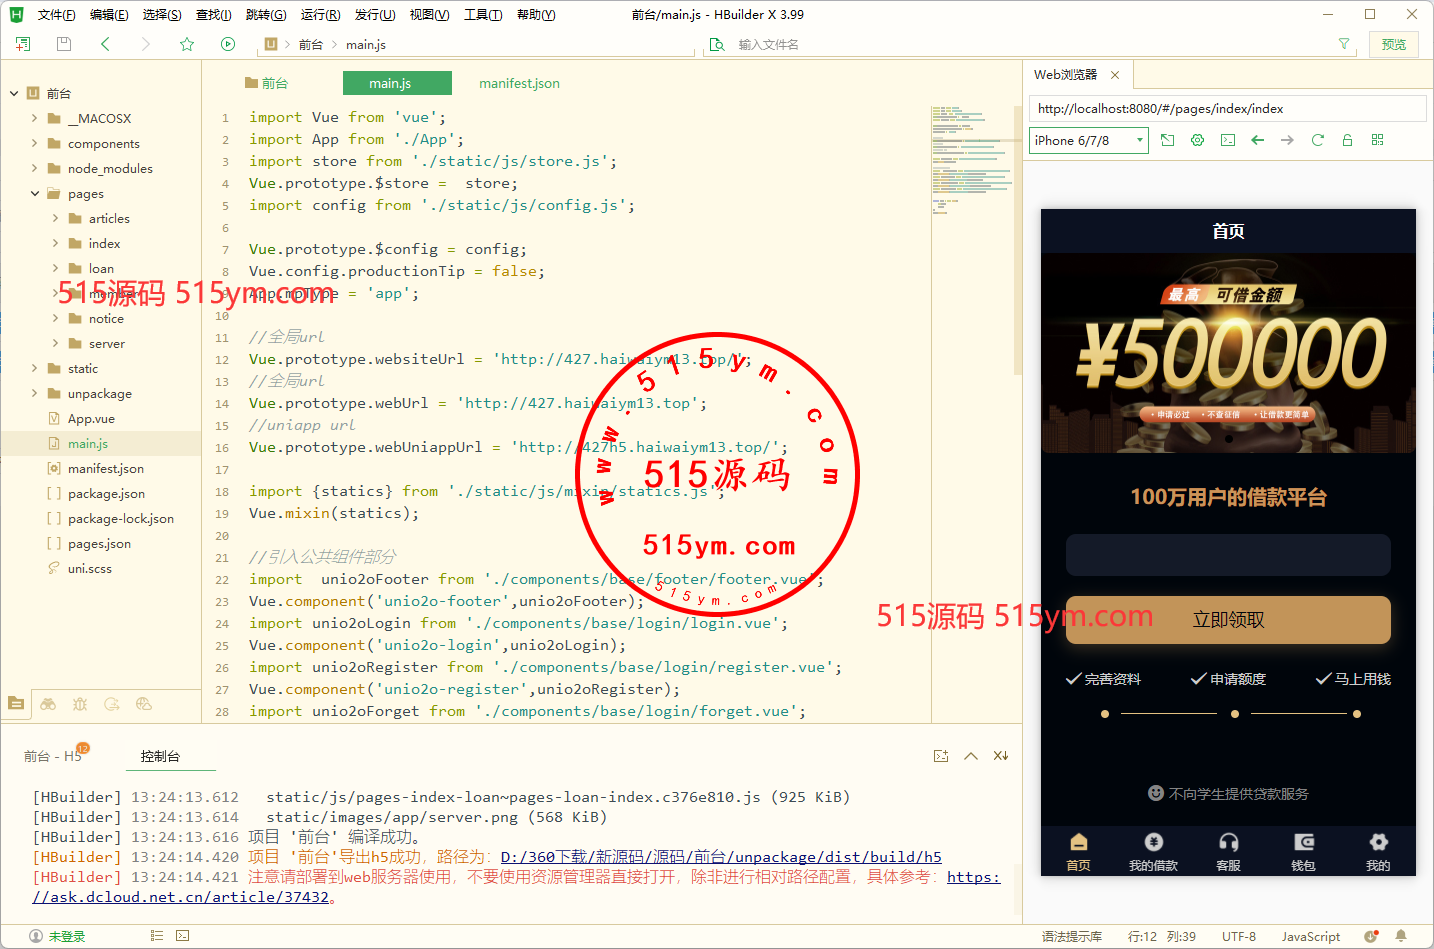Open the 钱包 tab in preview
The image size is (1434, 949).
coord(1303,852)
